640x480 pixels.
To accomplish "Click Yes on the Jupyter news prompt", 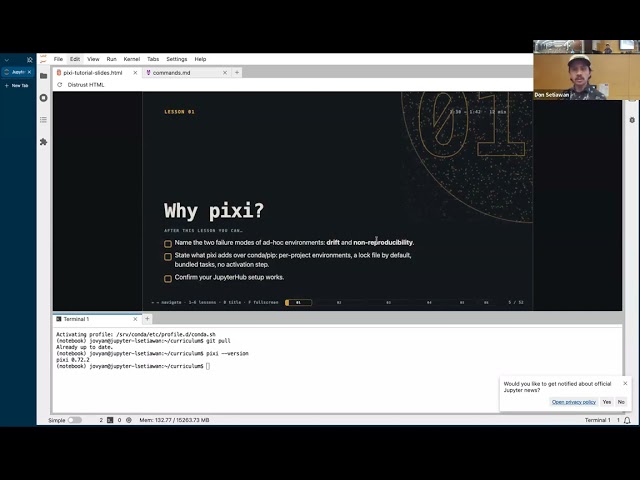I will click(x=607, y=402).
